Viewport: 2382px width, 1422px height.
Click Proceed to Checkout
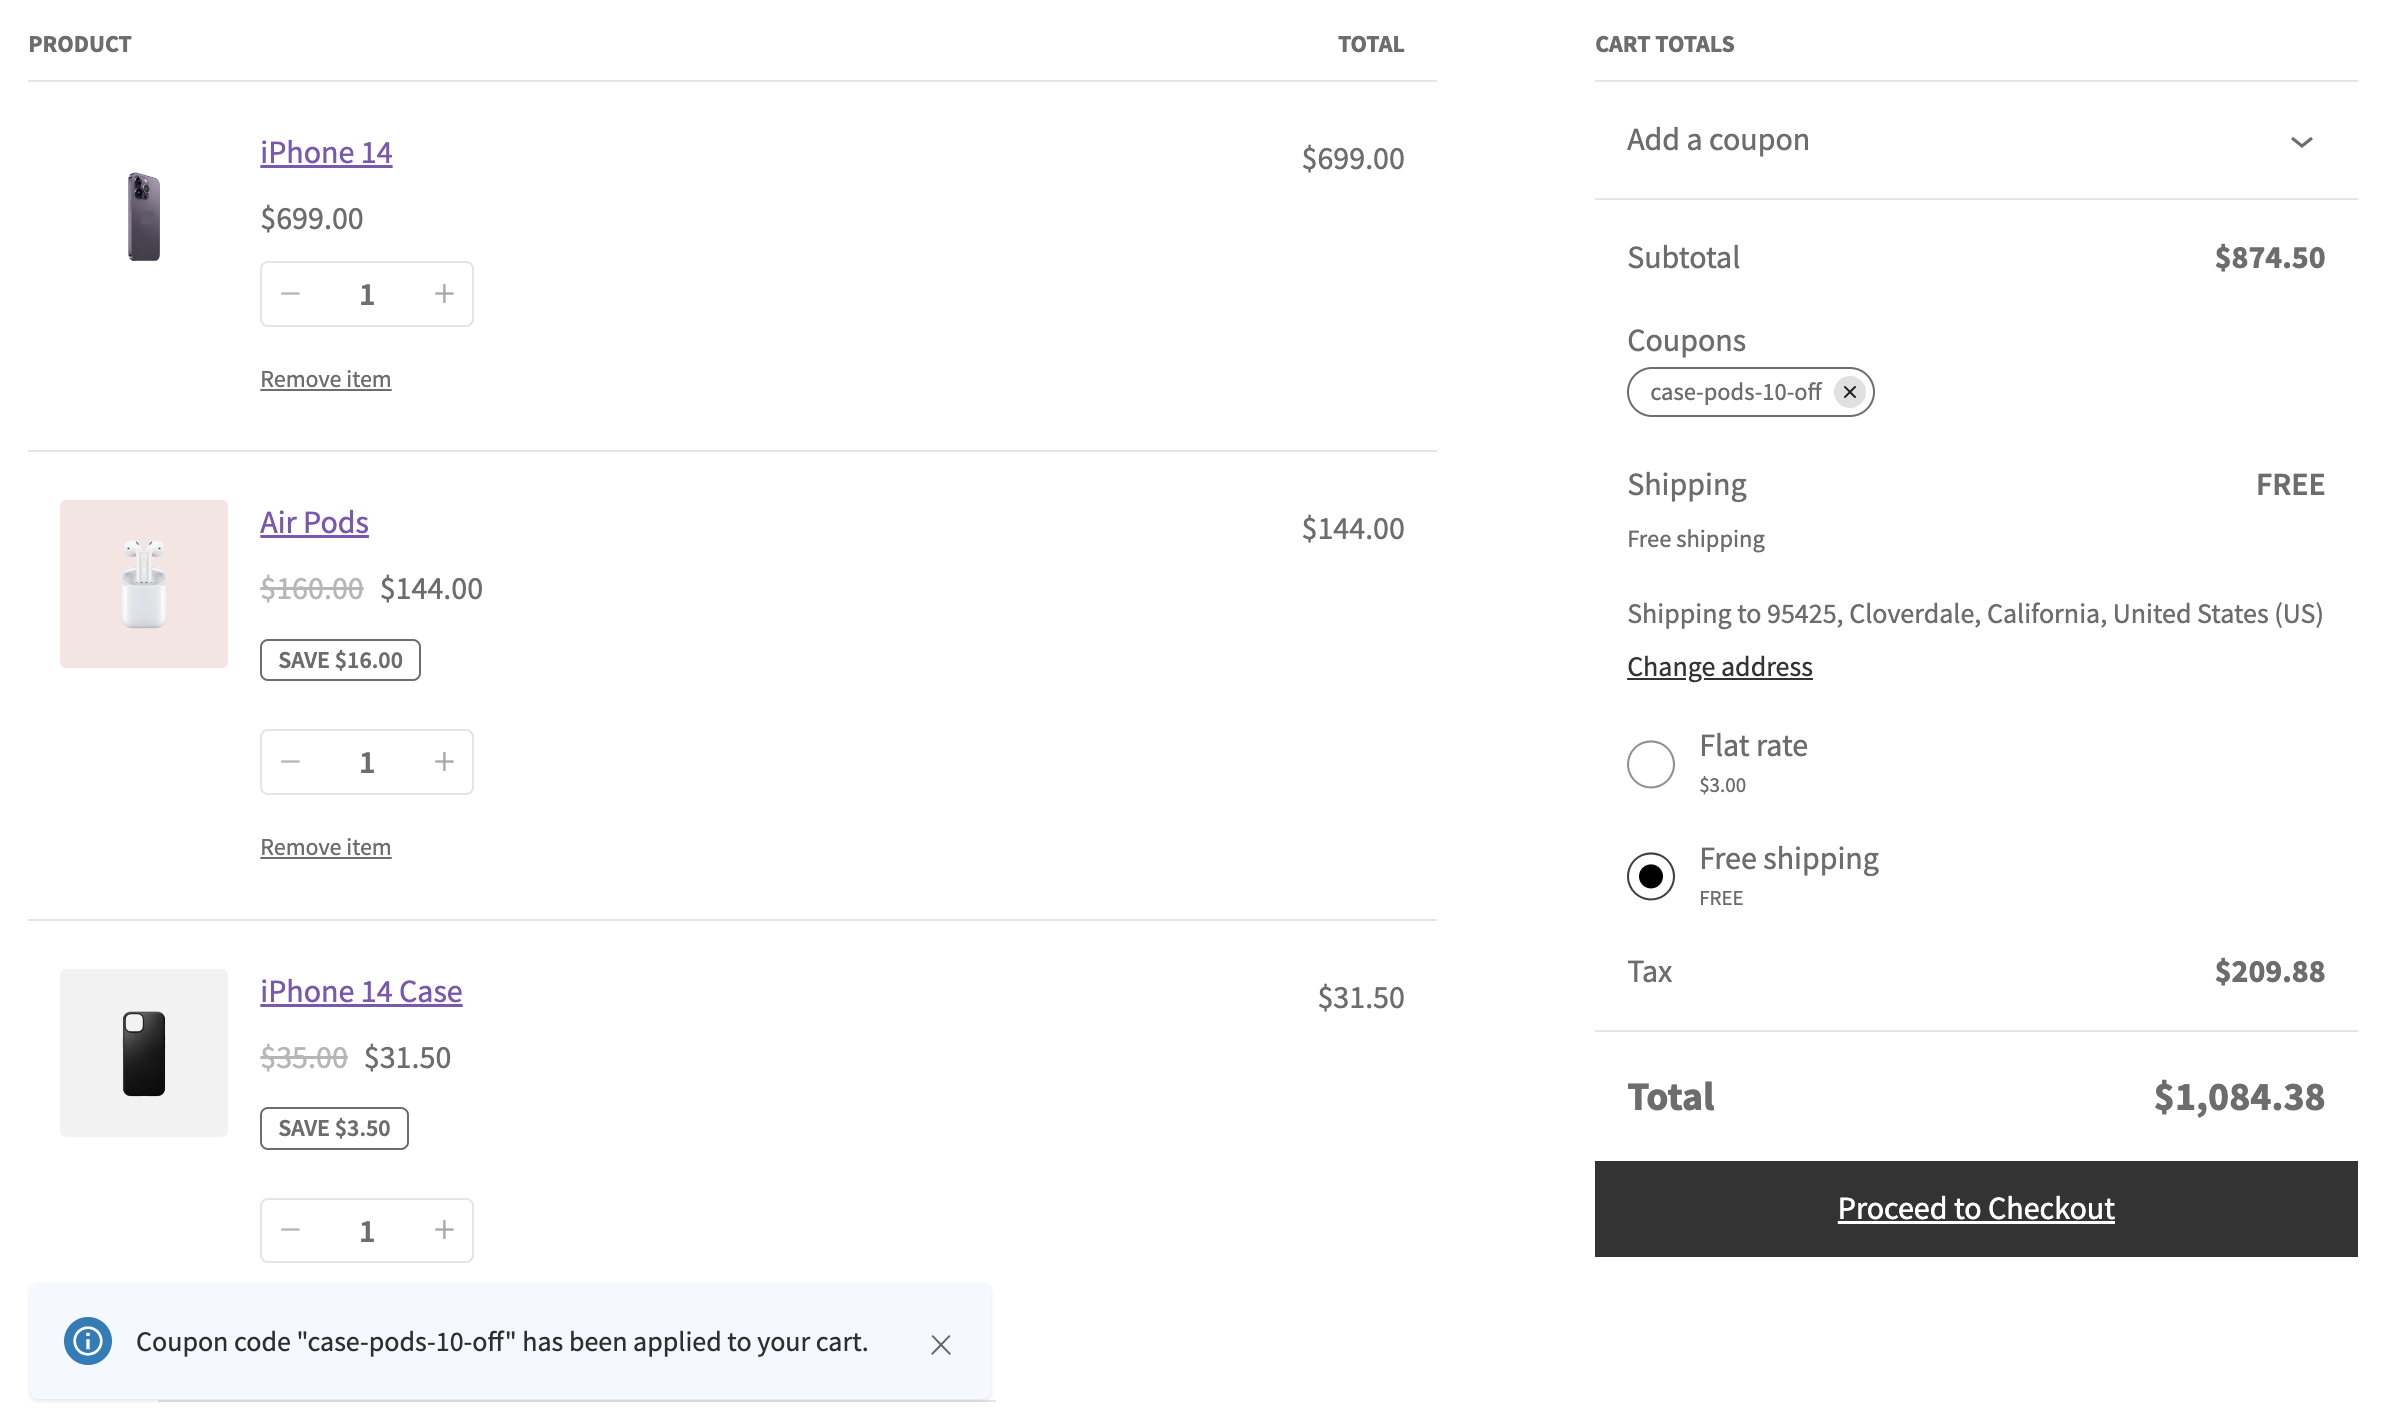[1975, 1208]
